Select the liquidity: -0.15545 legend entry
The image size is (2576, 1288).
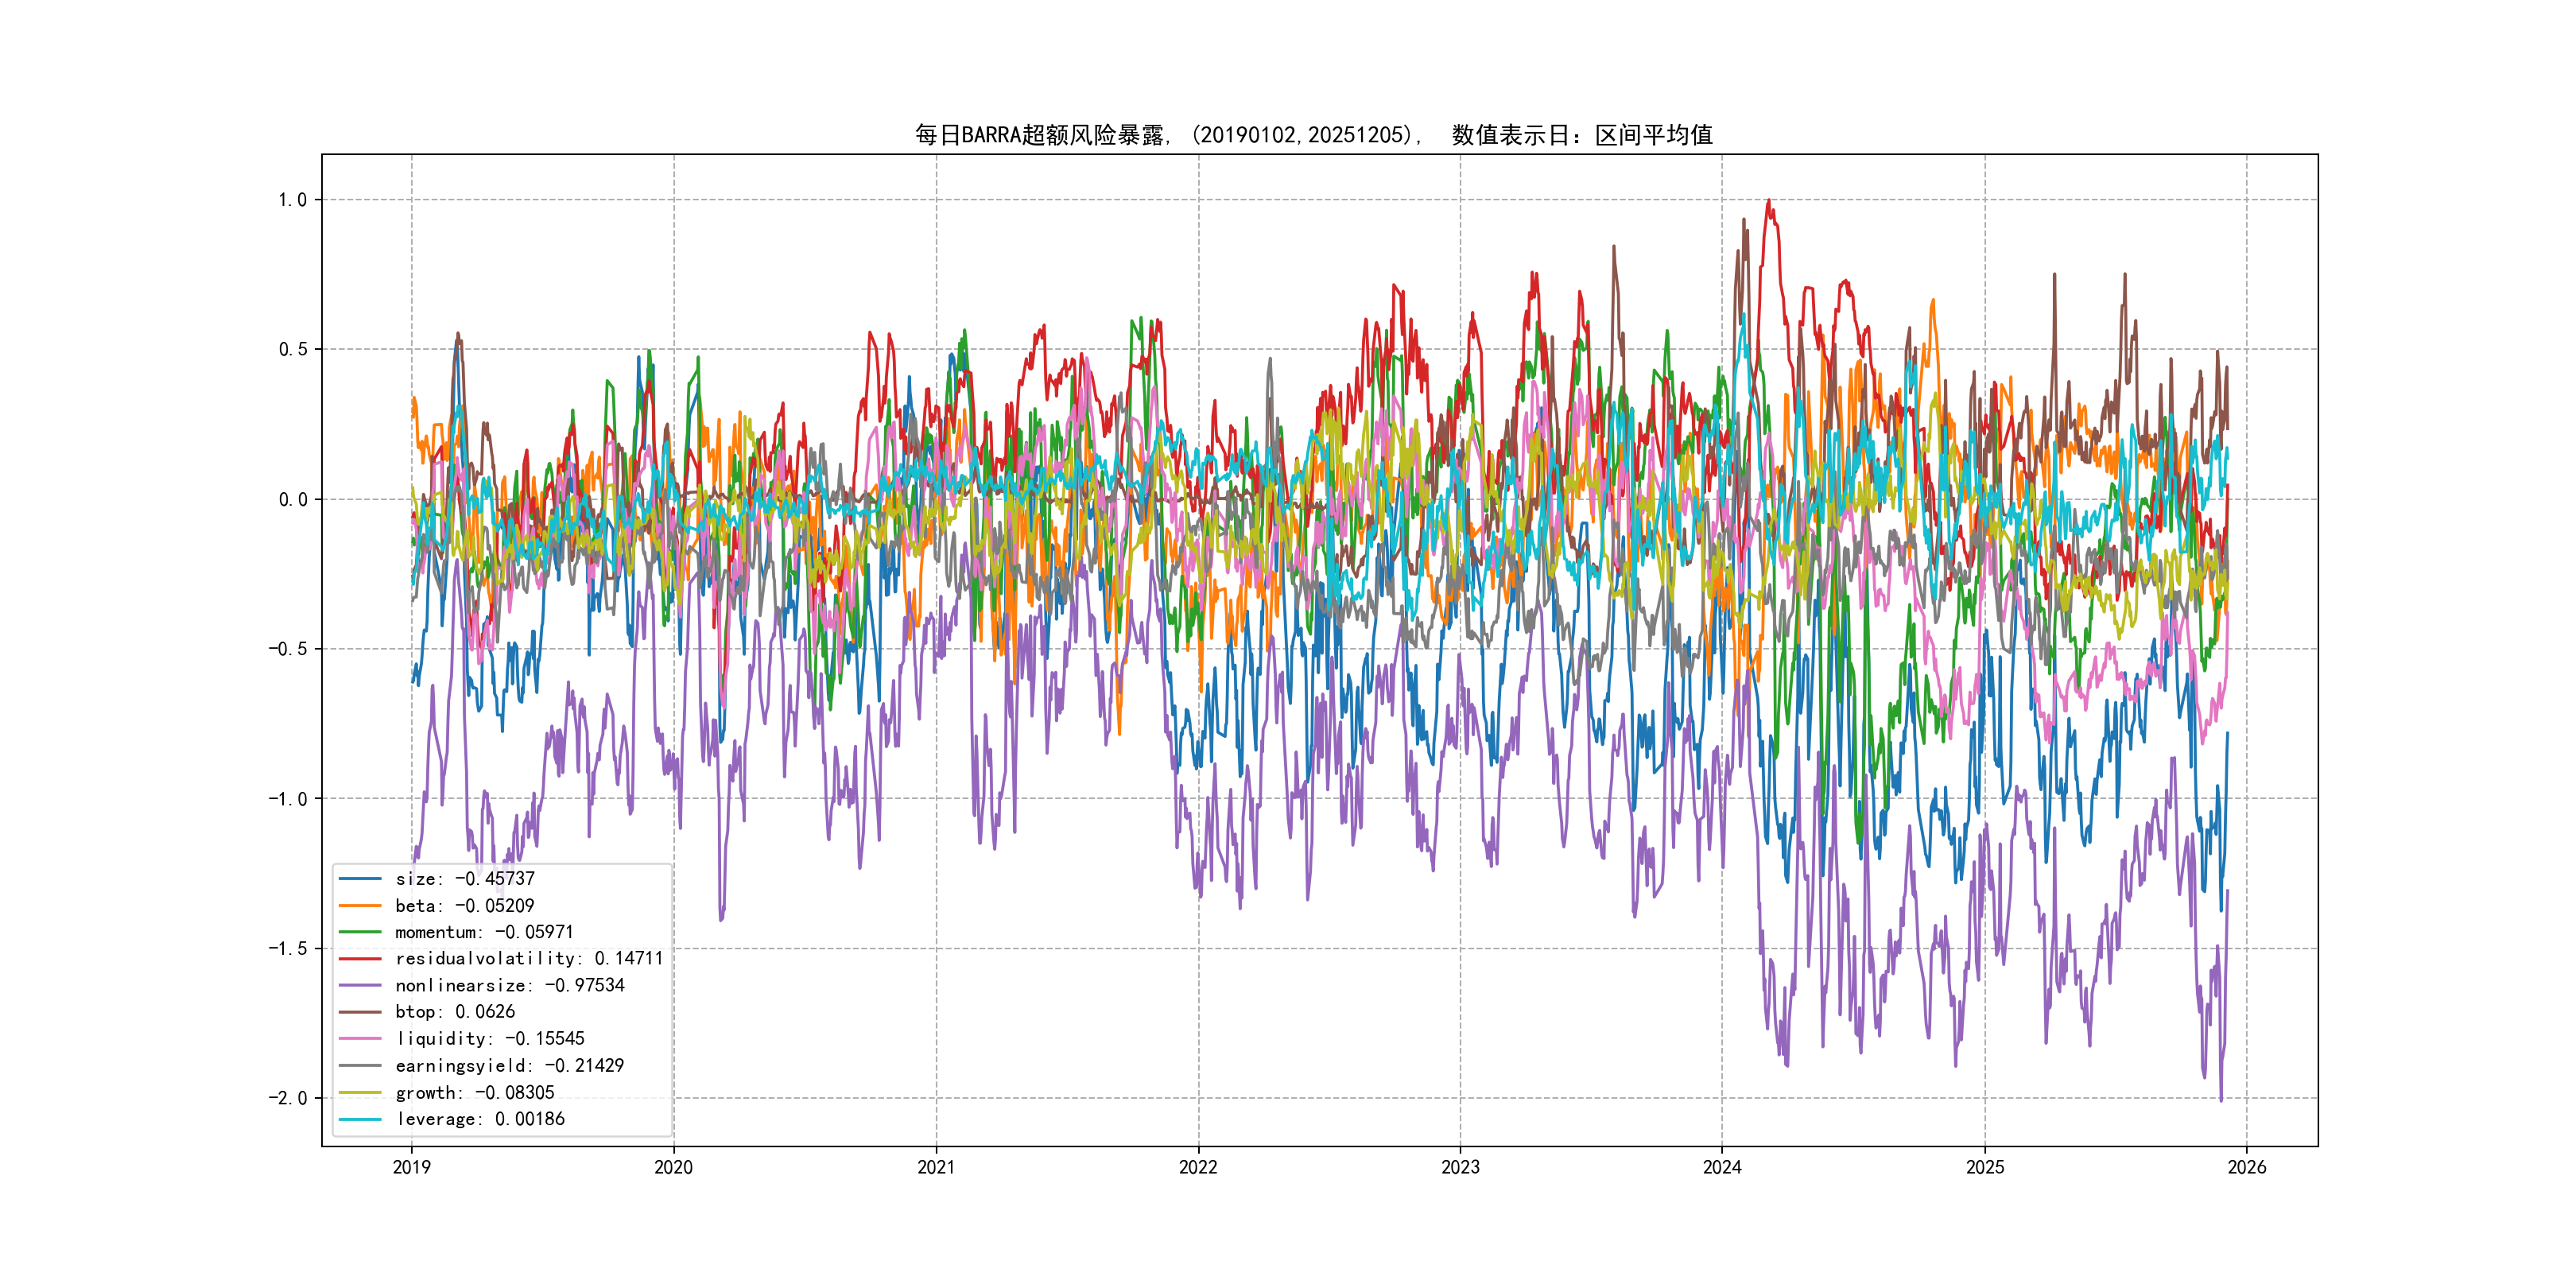(x=490, y=1039)
